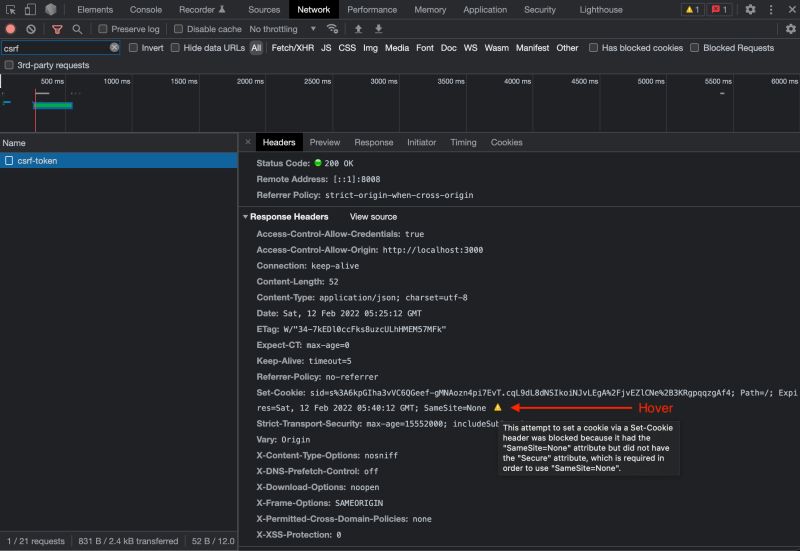The height and width of the screenshot is (551, 800).
Task: Collapse the Response Headers section
Action: click(245, 217)
